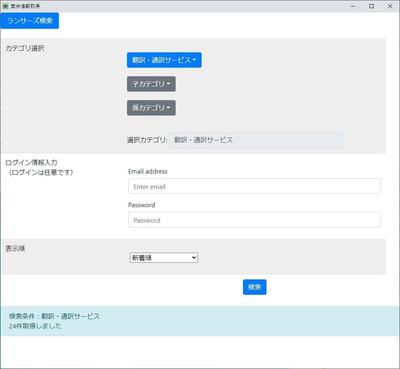Click the Password label above the field
The image size is (400, 369).
[142, 205]
